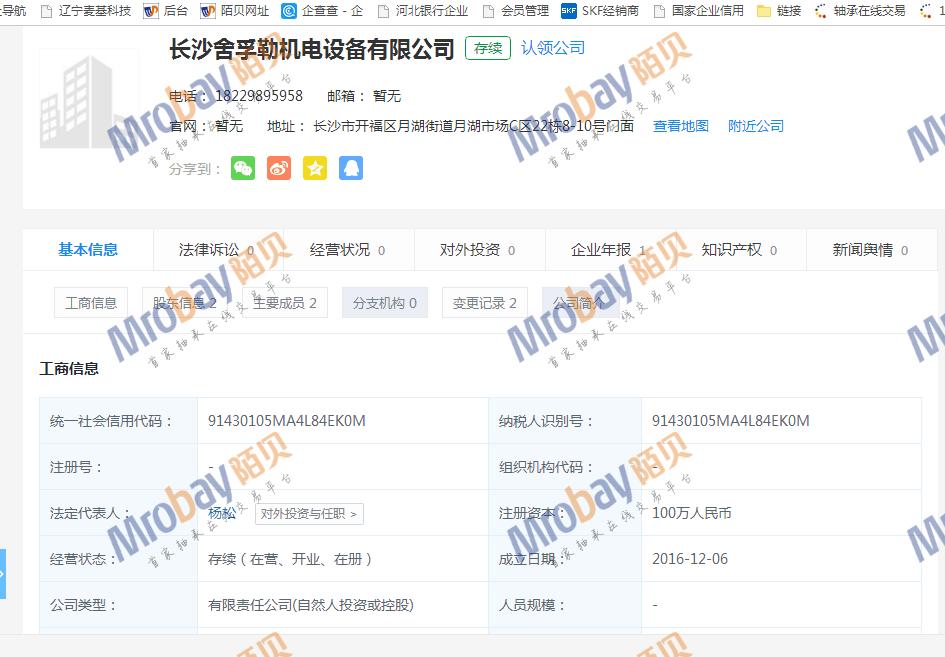Share via the blue QQ penguin icon
Viewport: 945px width, 657px height.
pos(350,168)
